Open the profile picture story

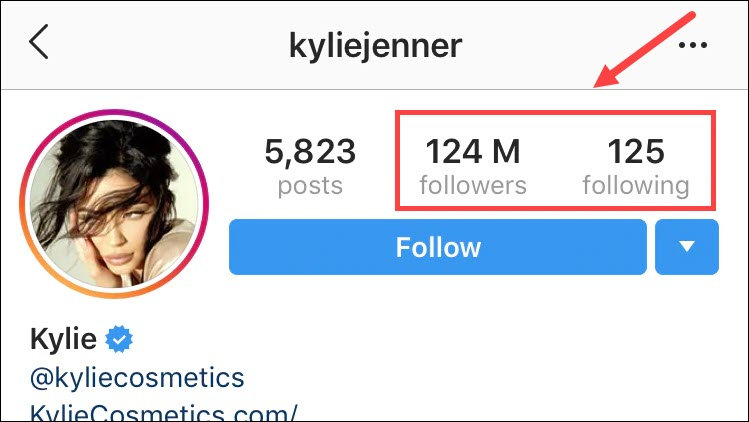(x=114, y=204)
